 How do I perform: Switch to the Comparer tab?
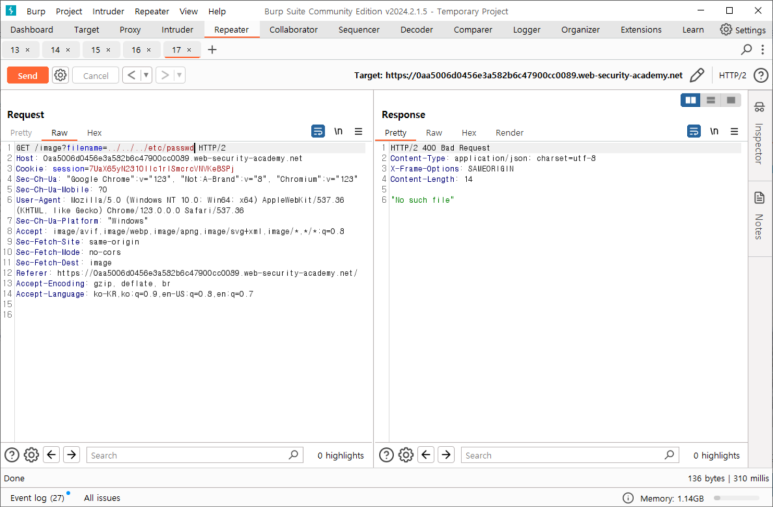tap(473, 30)
